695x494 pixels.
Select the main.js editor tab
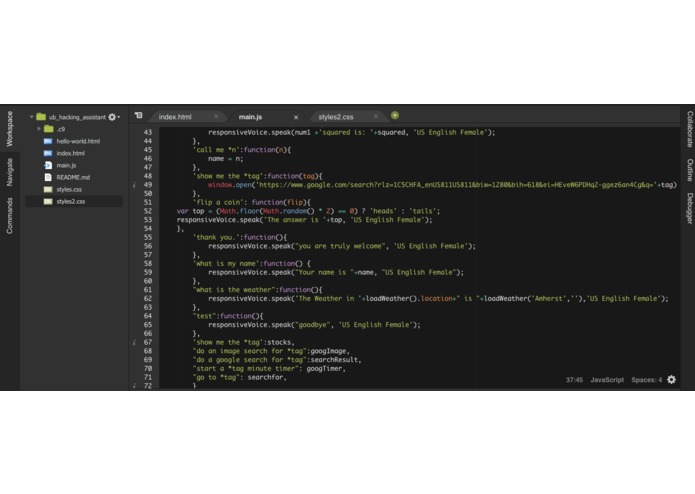click(250, 117)
